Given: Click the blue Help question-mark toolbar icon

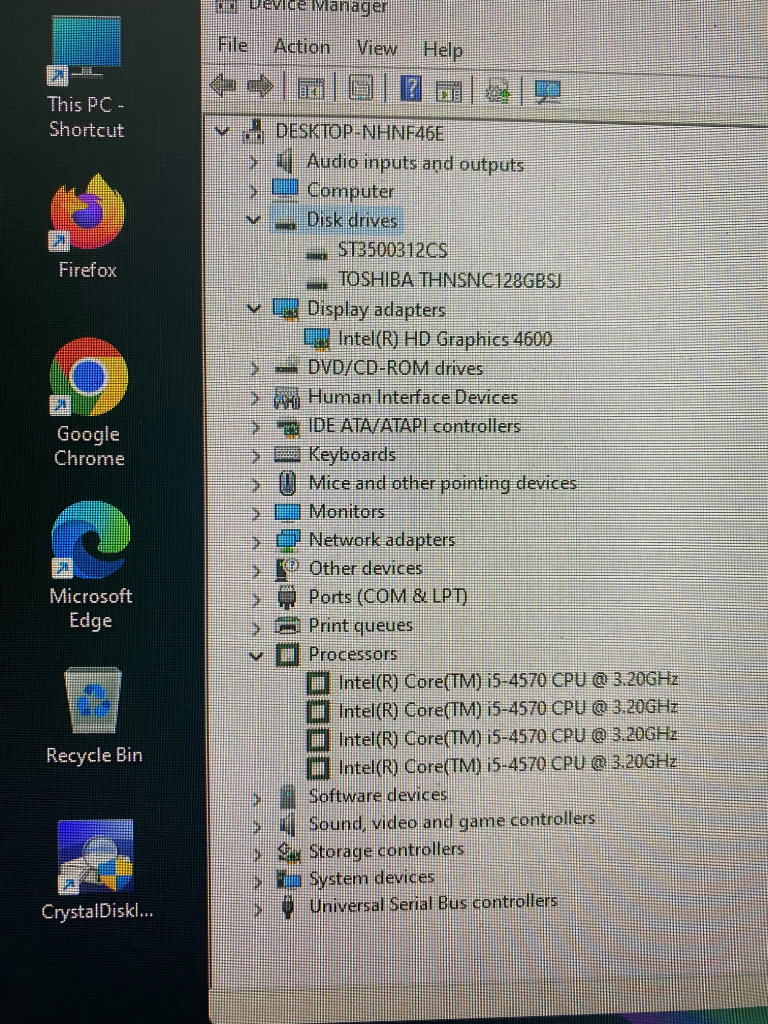Looking at the screenshot, I should click(x=410, y=89).
